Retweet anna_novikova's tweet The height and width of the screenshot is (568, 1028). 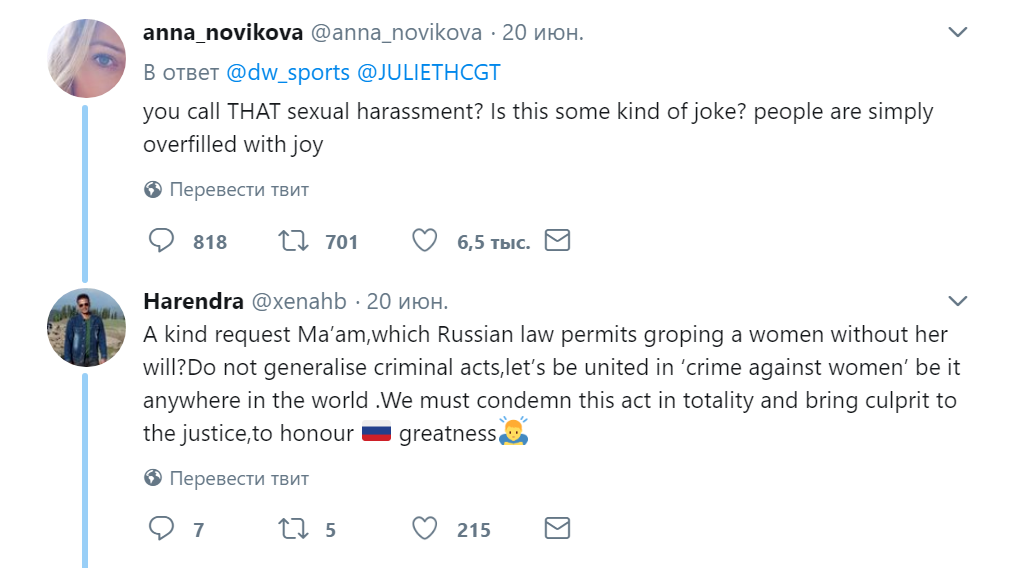(293, 241)
